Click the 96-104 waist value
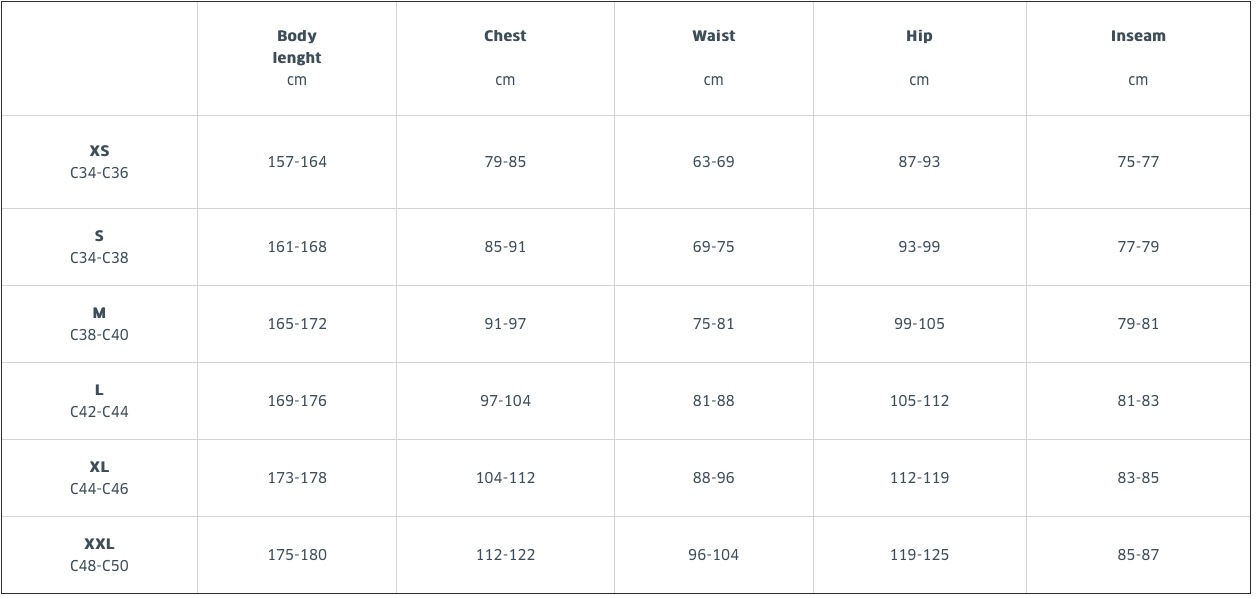The height and width of the screenshot is (599, 1256). 713,555
